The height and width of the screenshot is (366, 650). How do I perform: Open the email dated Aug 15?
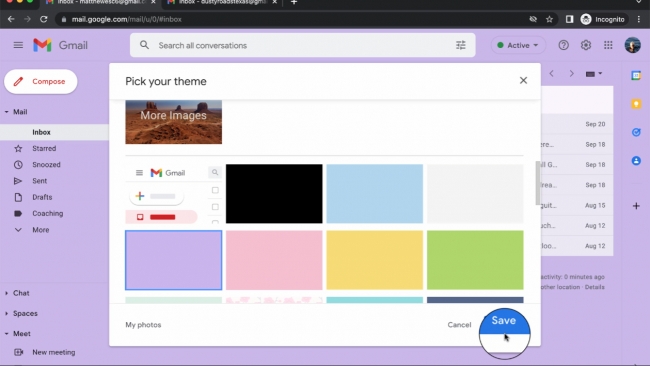click(577, 205)
